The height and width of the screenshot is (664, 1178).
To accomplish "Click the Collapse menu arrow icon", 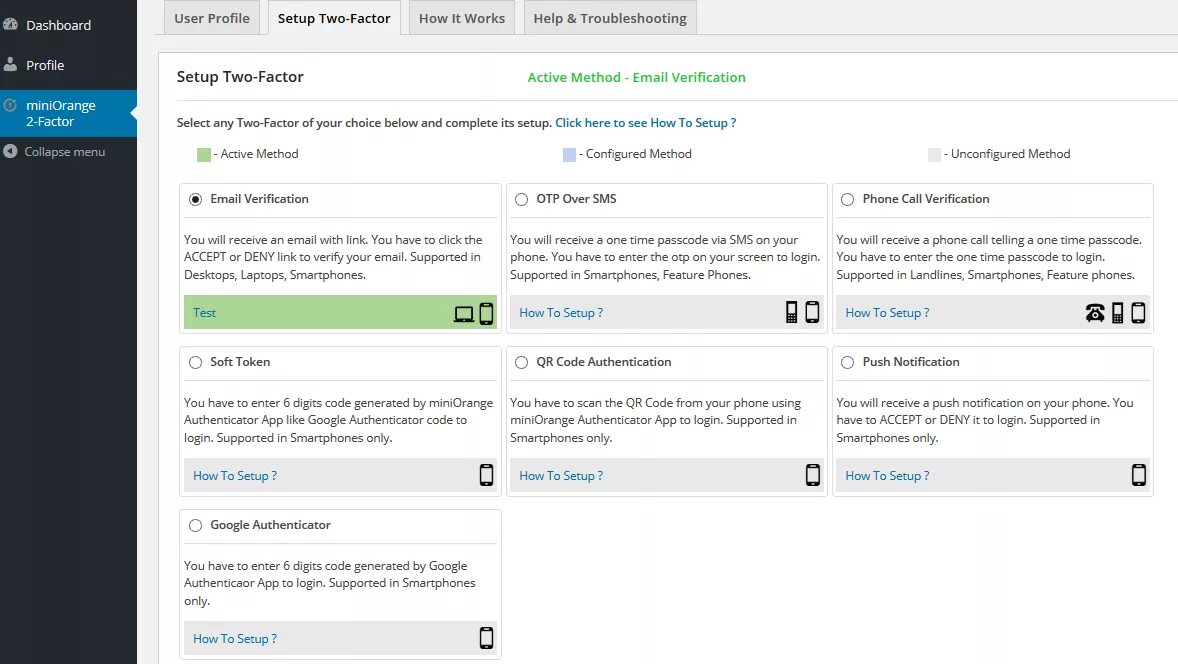I will point(10,152).
